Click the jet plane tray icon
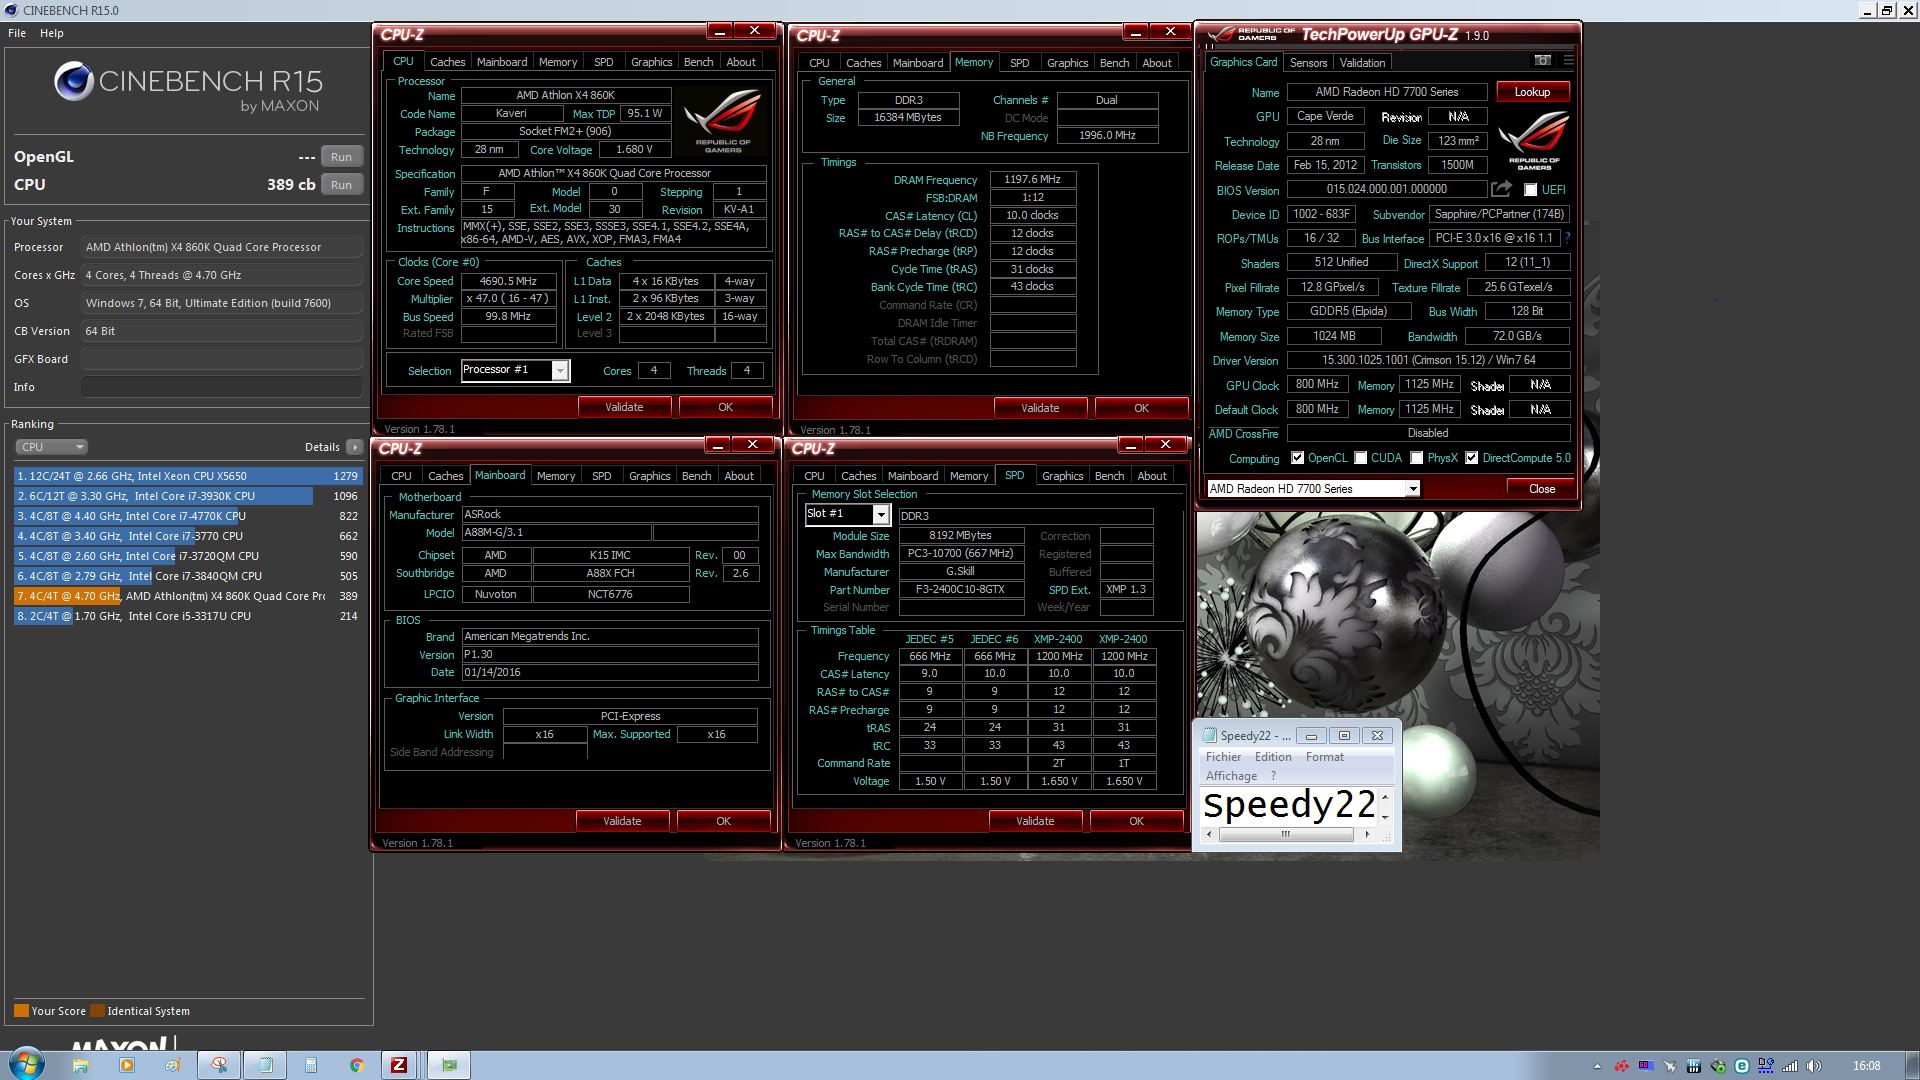 pos(1669,1066)
